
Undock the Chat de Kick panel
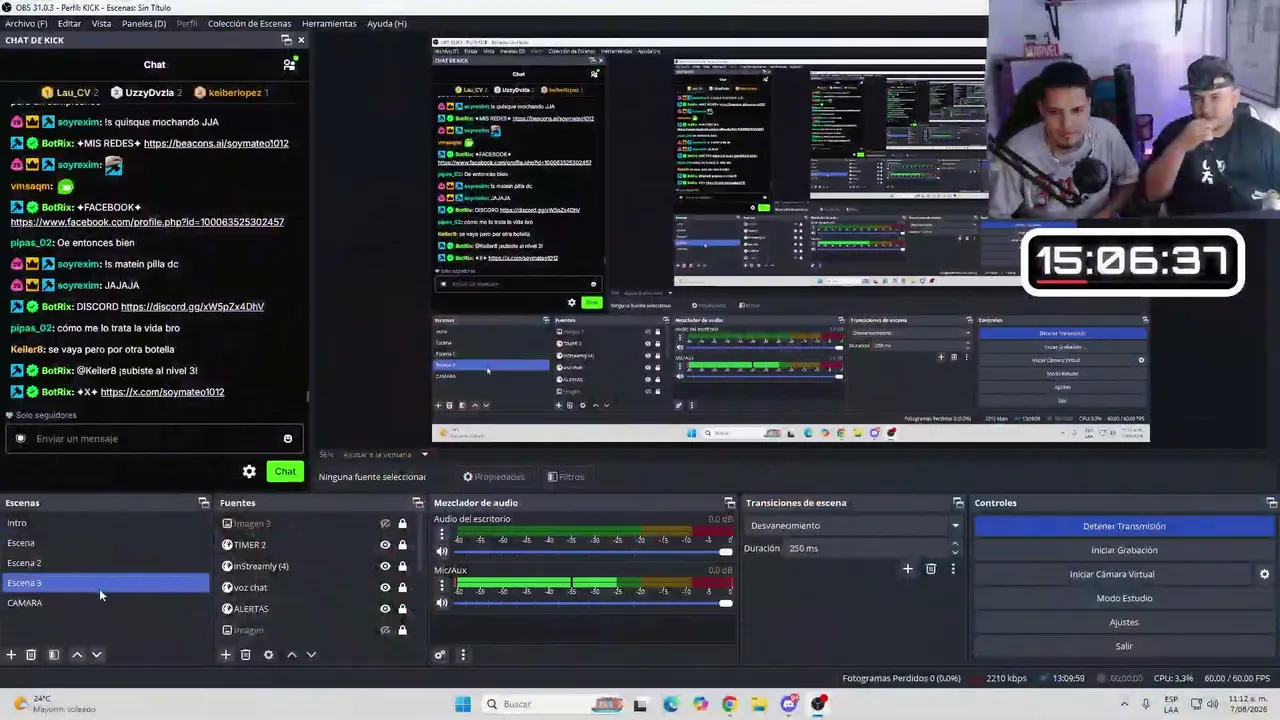[287, 40]
